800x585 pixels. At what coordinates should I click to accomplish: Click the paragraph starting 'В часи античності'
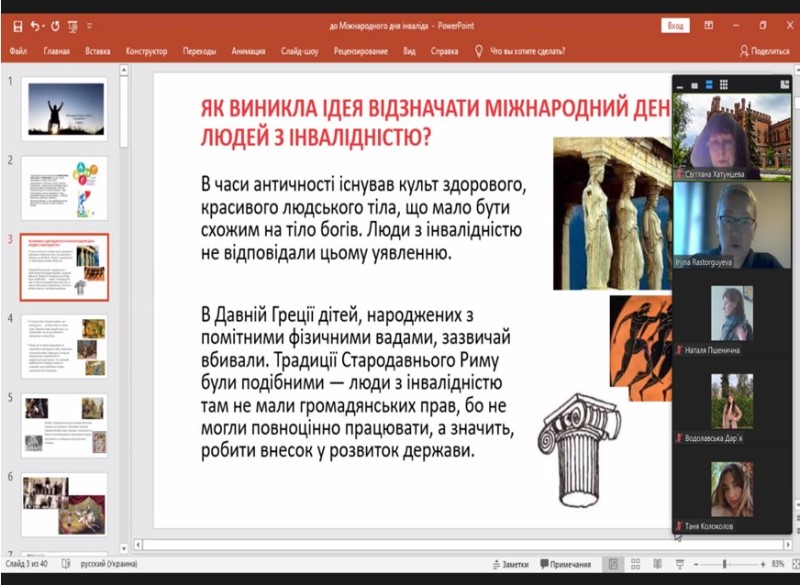[x=363, y=218]
